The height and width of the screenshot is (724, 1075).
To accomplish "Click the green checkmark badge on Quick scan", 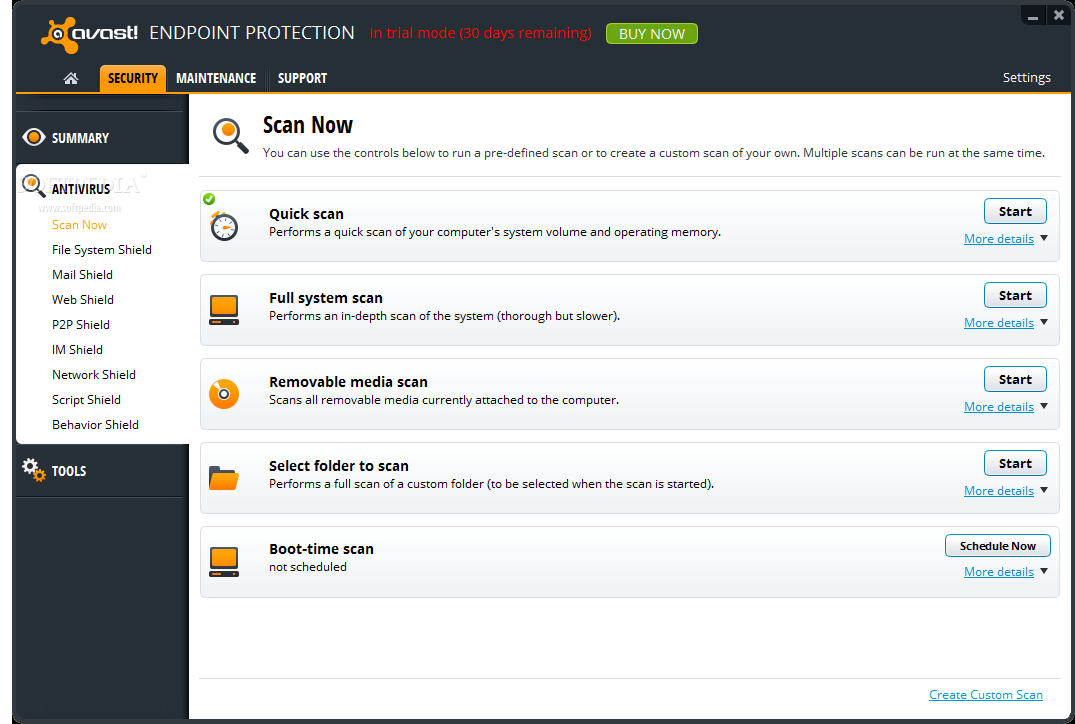I will pyautogui.click(x=209, y=199).
